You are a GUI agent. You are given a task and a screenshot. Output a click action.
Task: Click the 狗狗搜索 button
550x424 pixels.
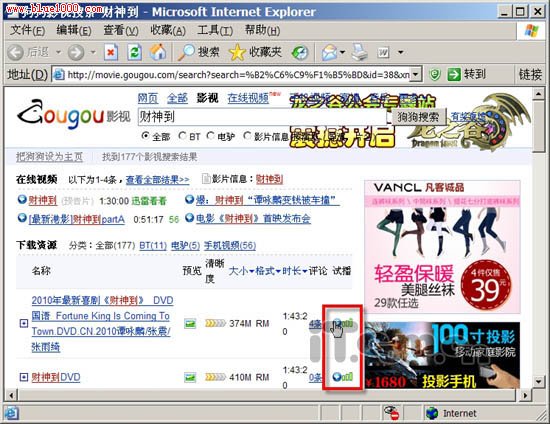pos(418,116)
